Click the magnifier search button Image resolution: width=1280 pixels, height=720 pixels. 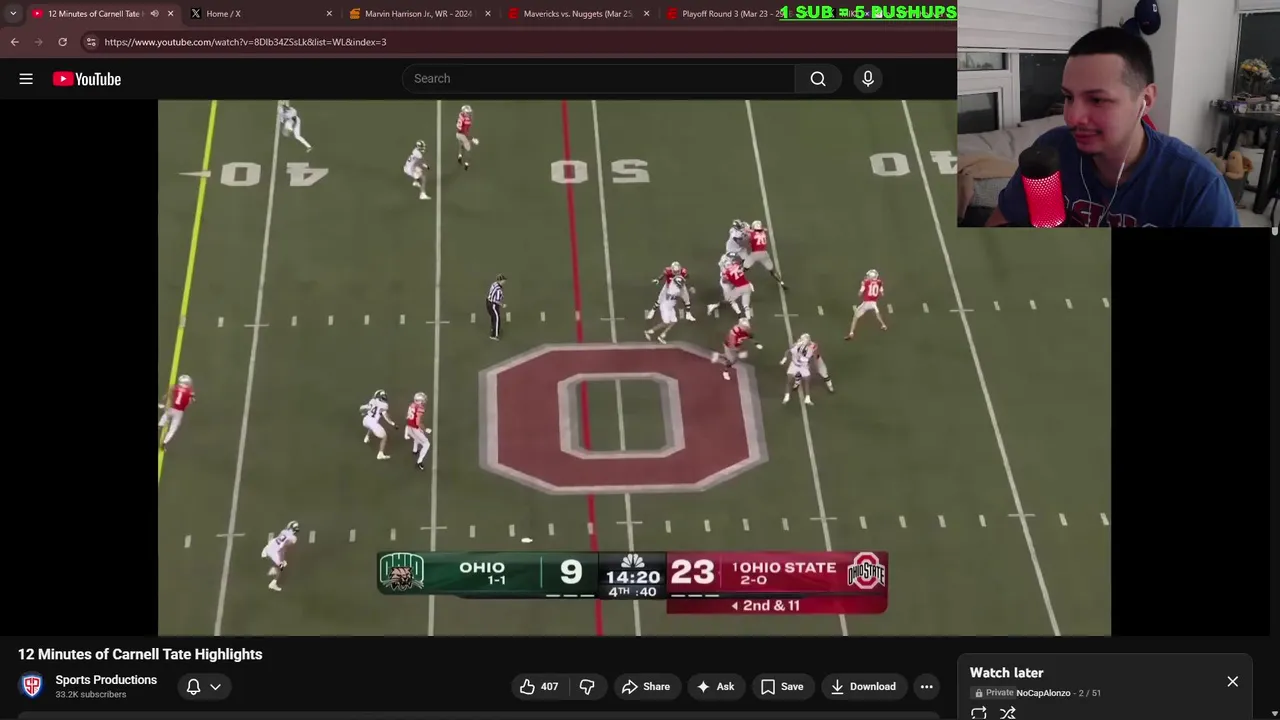(x=818, y=79)
